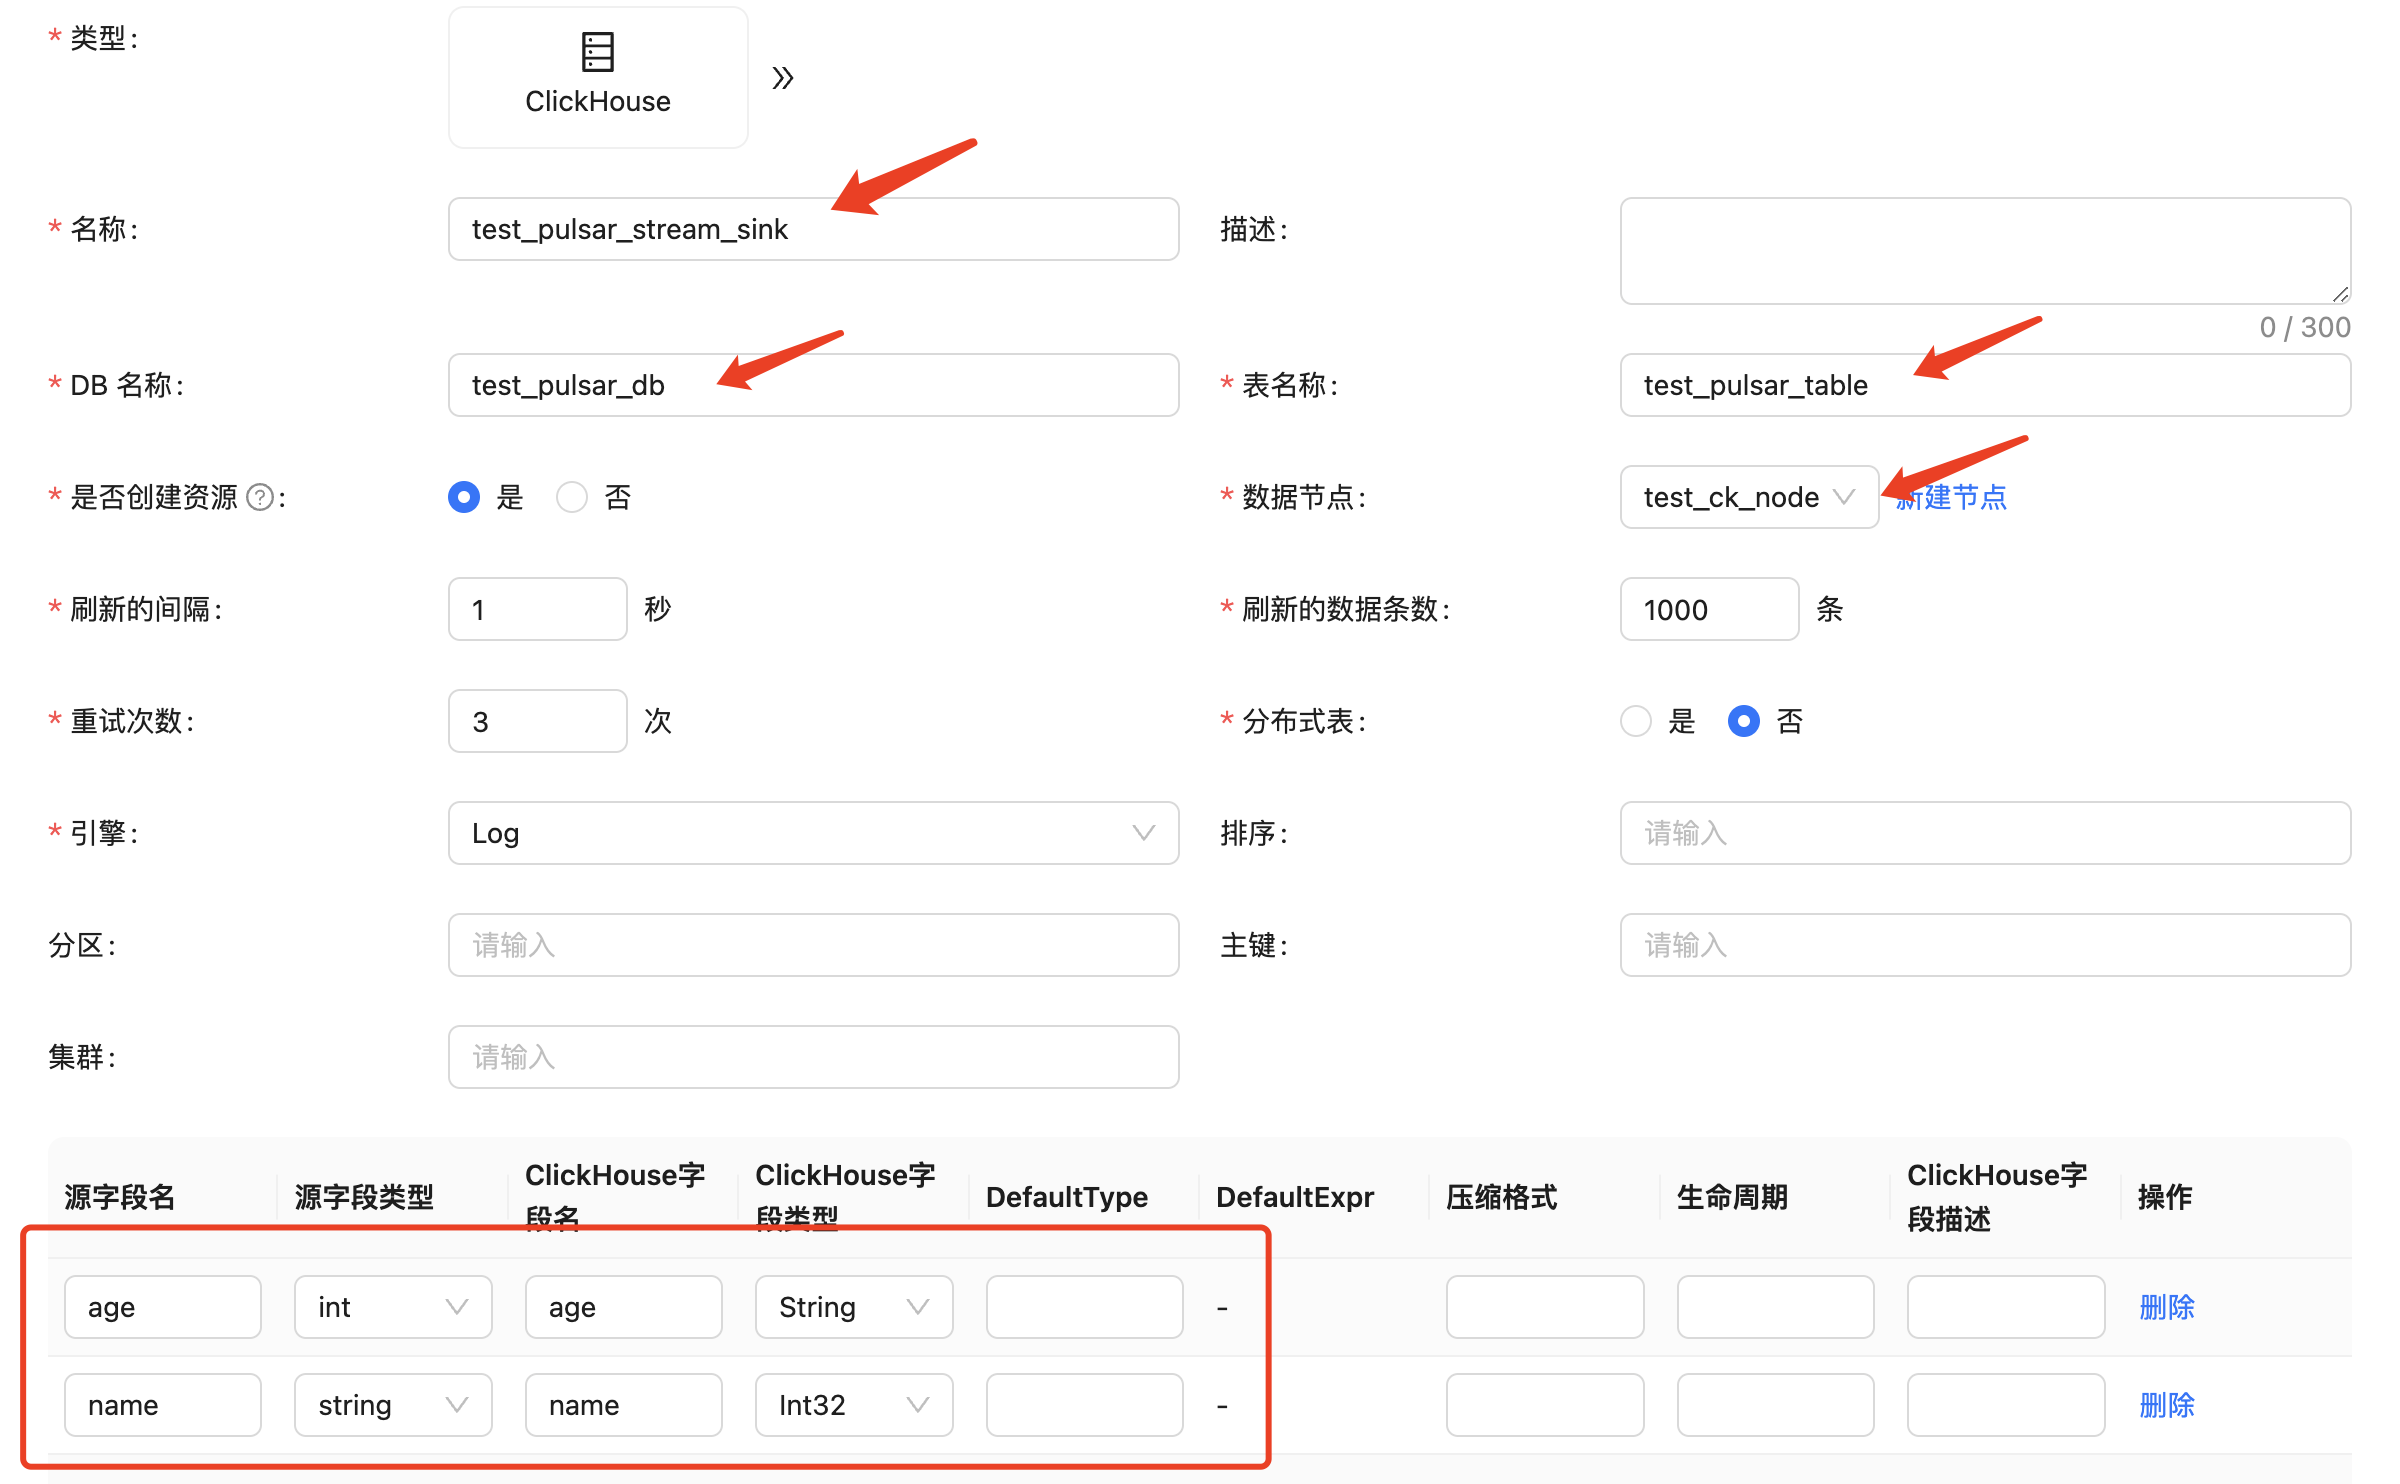The width and height of the screenshot is (2400, 1484).
Task: Click DefaultType input in name row
Action: [1085, 1405]
